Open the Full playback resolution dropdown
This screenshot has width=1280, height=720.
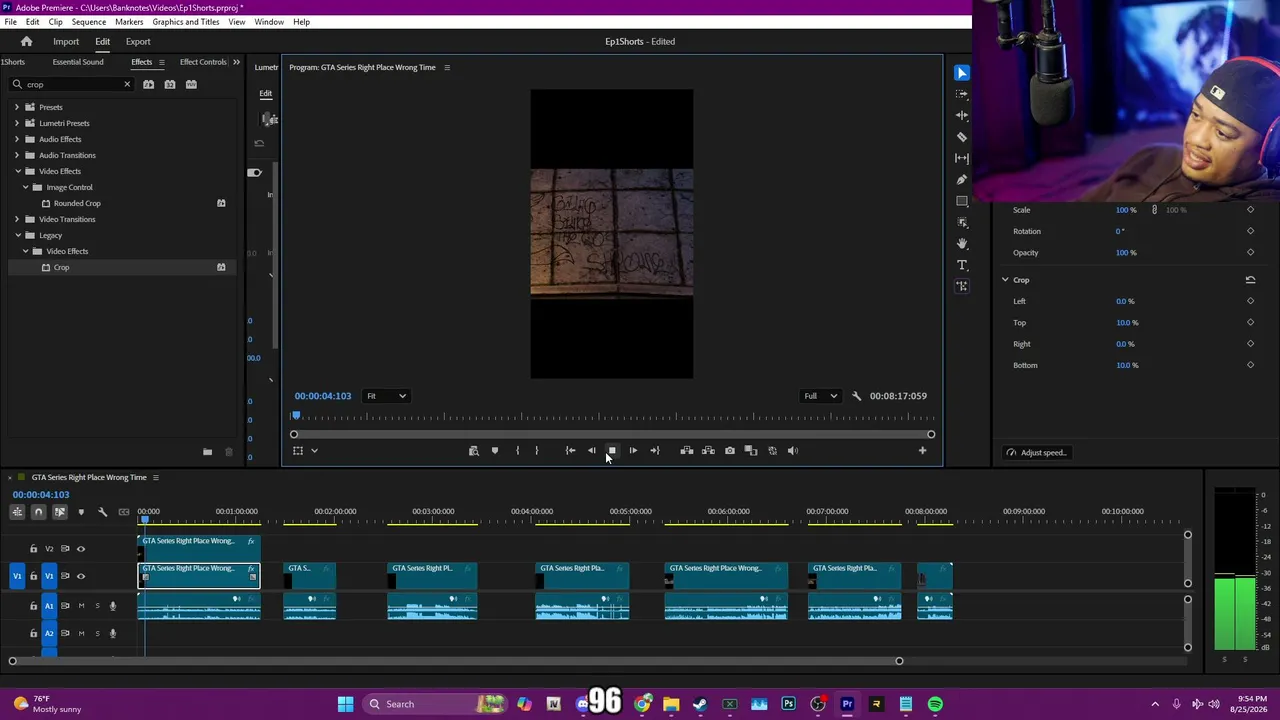pyautogui.click(x=821, y=396)
